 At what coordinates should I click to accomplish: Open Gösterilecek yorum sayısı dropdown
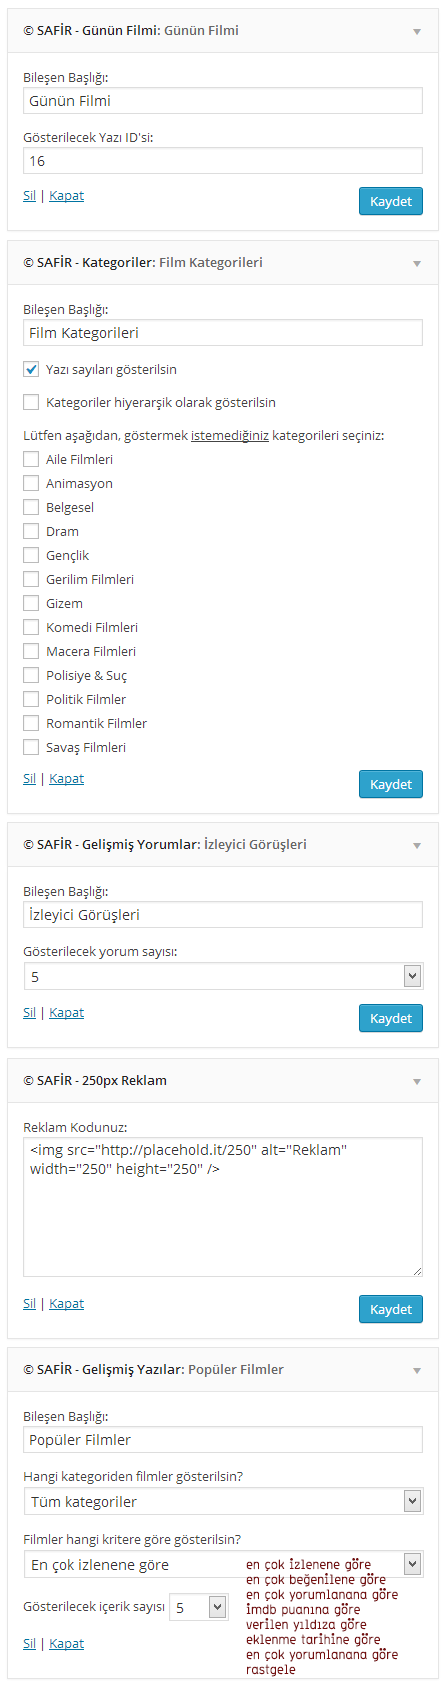223,976
